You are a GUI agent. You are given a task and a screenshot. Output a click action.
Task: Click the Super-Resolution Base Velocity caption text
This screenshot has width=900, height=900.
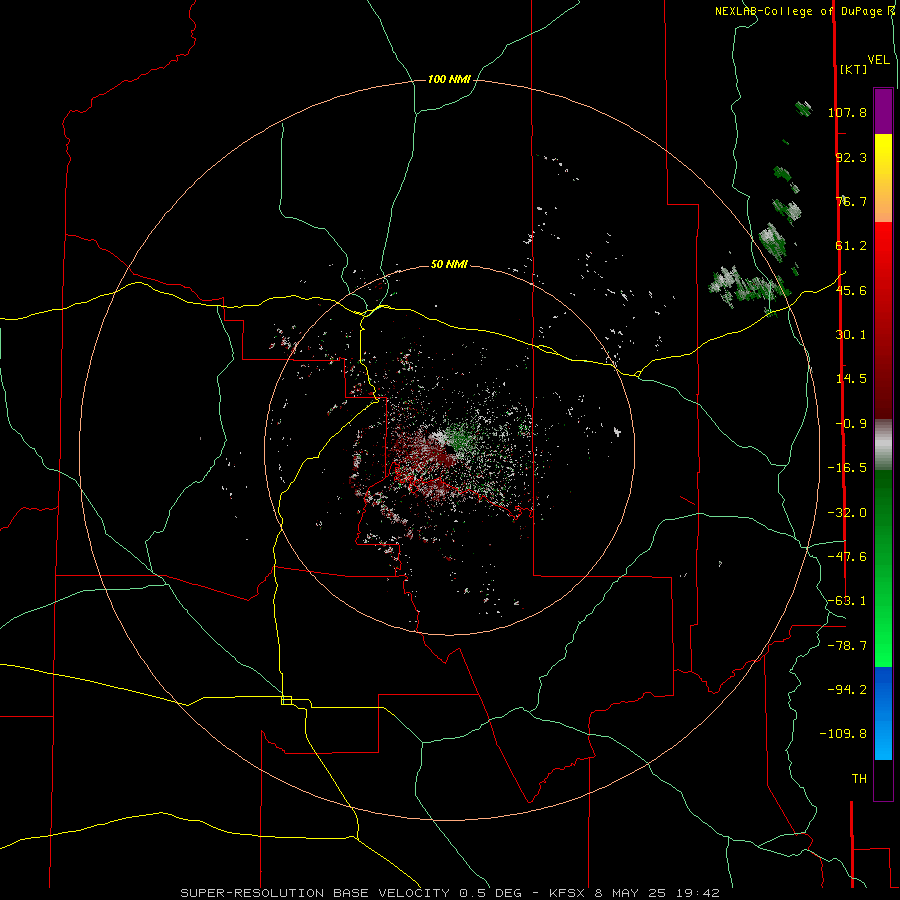(x=449, y=893)
